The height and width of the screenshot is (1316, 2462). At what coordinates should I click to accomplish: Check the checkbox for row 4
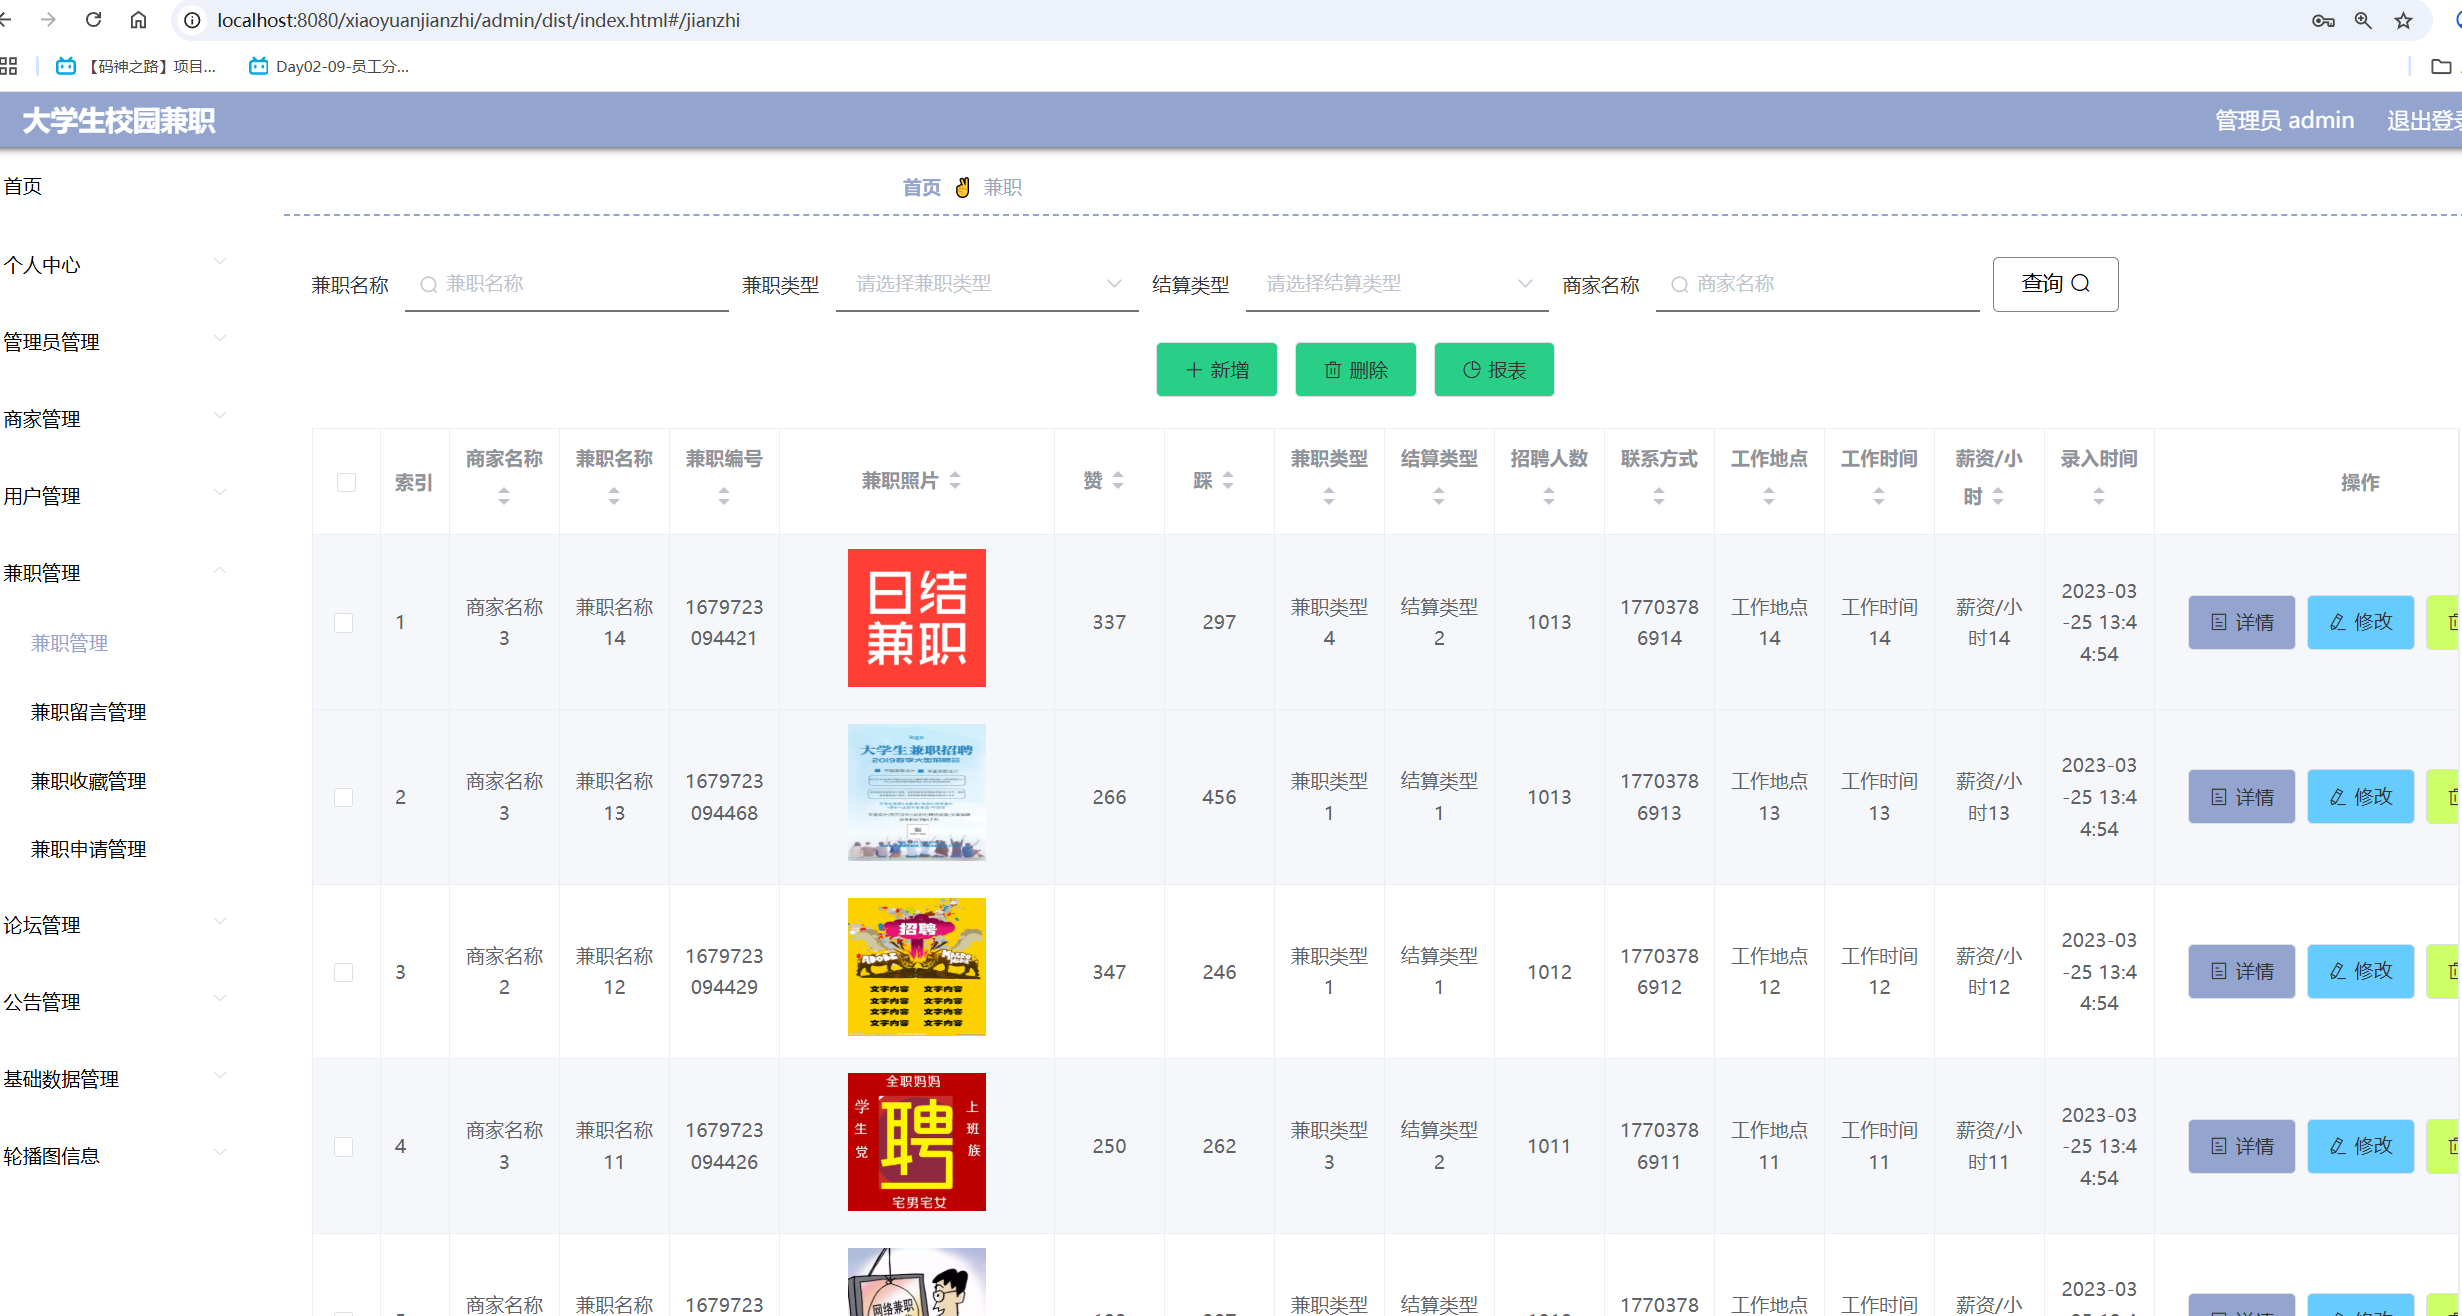coord(343,1146)
